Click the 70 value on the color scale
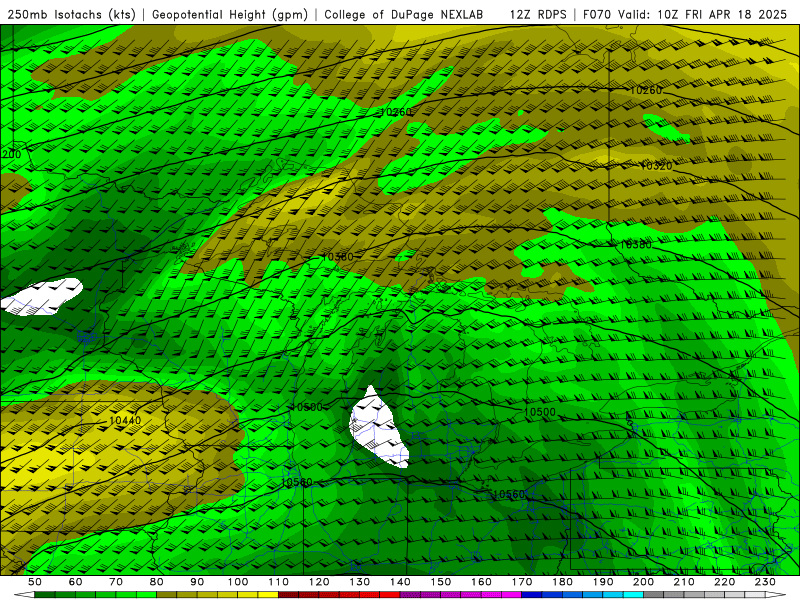 point(116,582)
